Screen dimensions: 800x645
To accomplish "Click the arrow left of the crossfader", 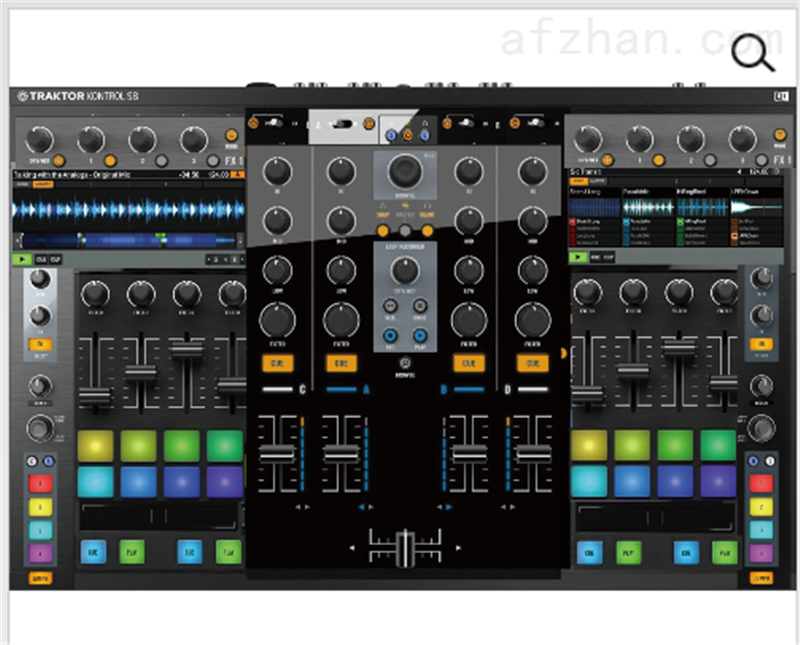I will point(352,548).
